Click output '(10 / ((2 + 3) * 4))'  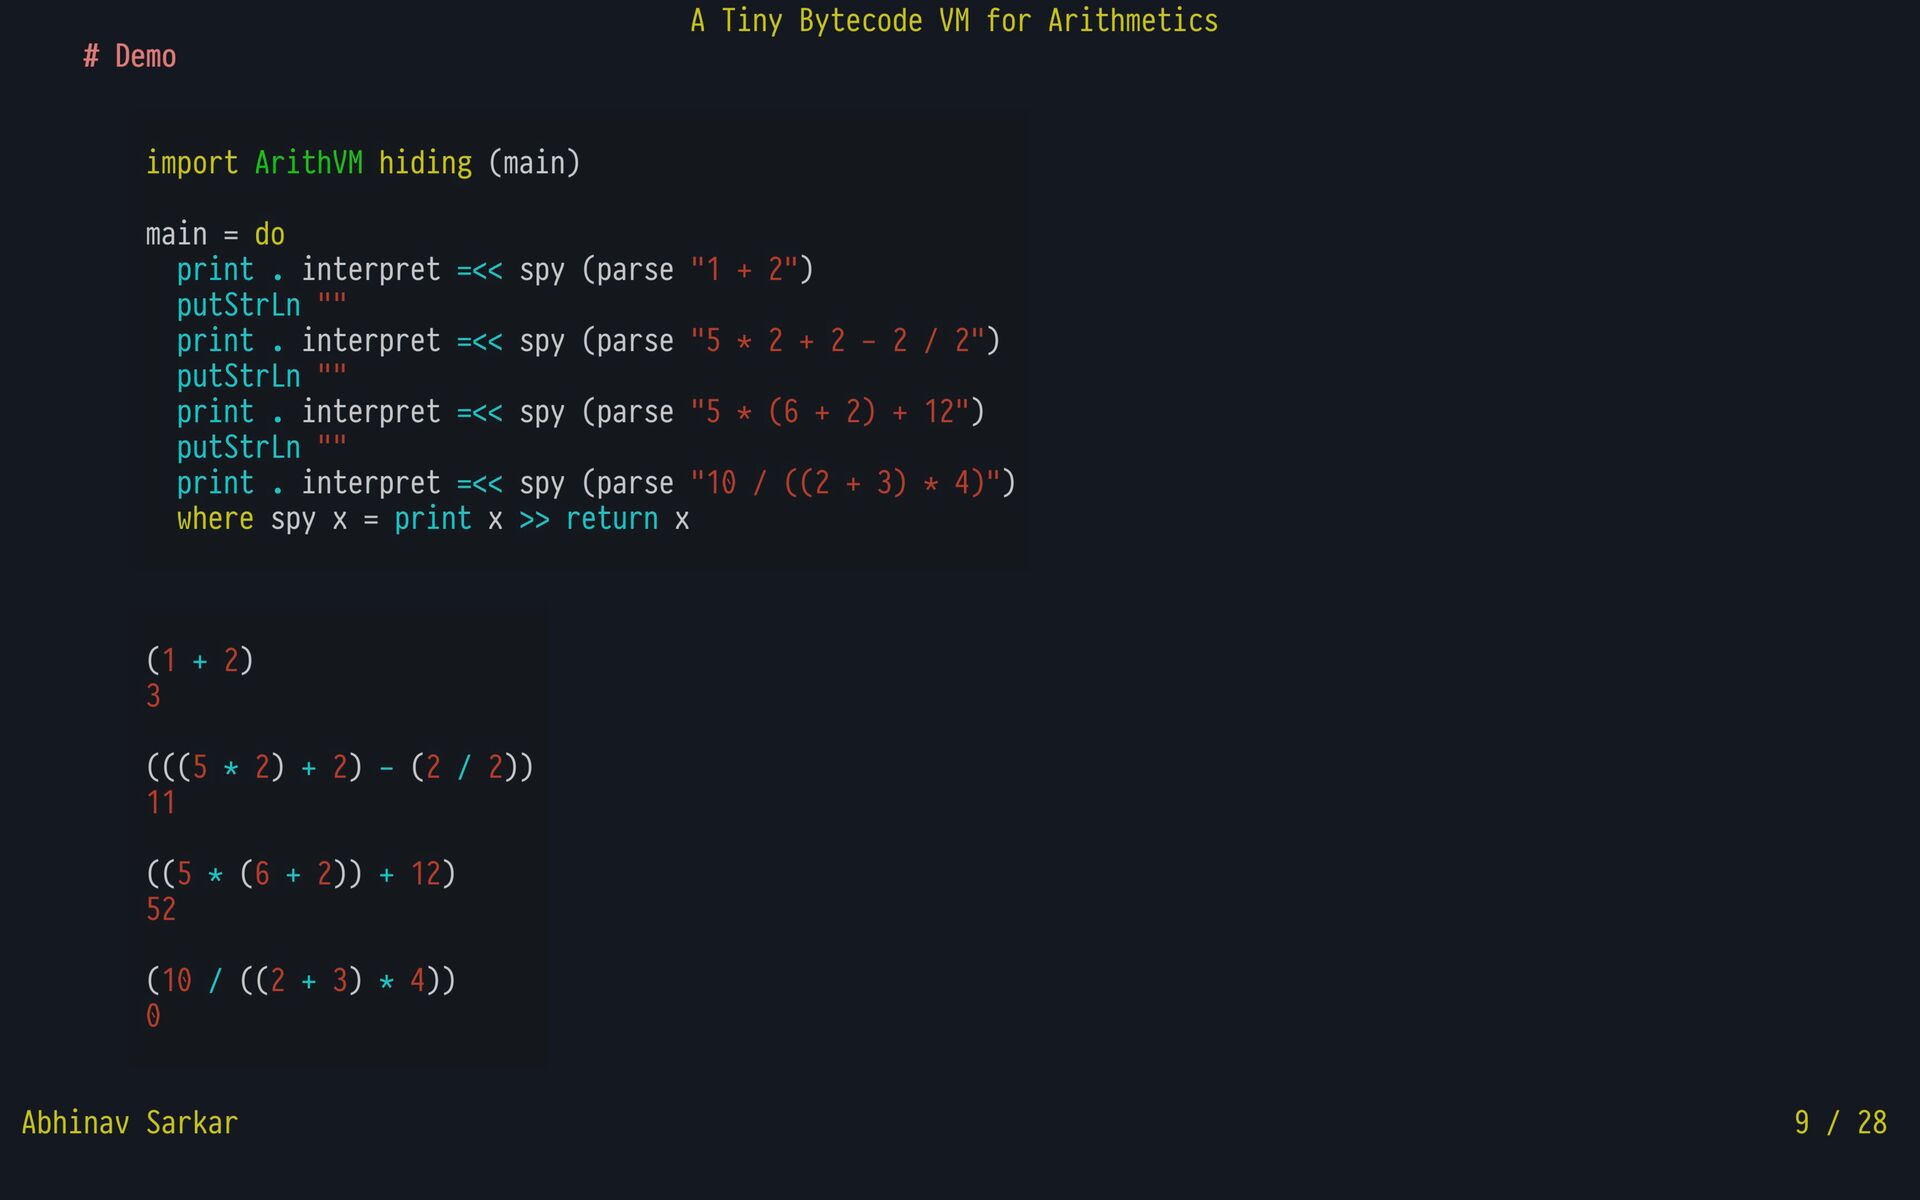301,981
